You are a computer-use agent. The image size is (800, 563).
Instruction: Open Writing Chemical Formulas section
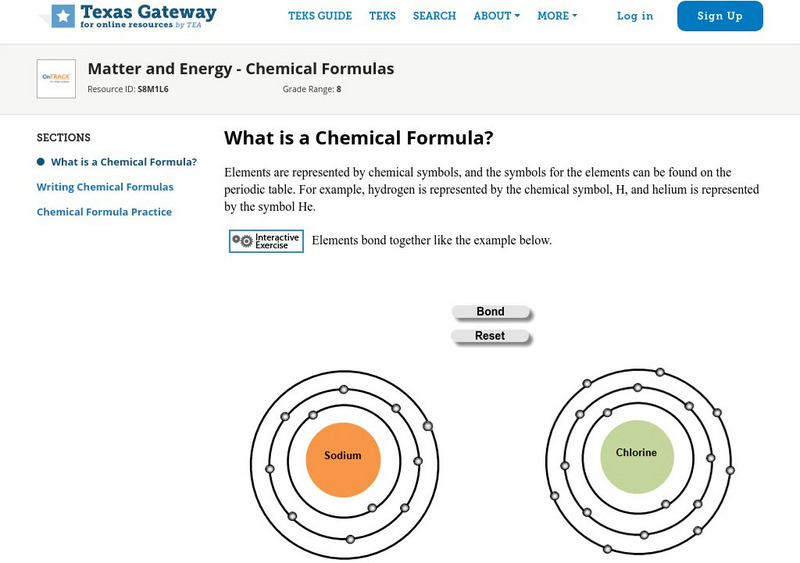(105, 187)
